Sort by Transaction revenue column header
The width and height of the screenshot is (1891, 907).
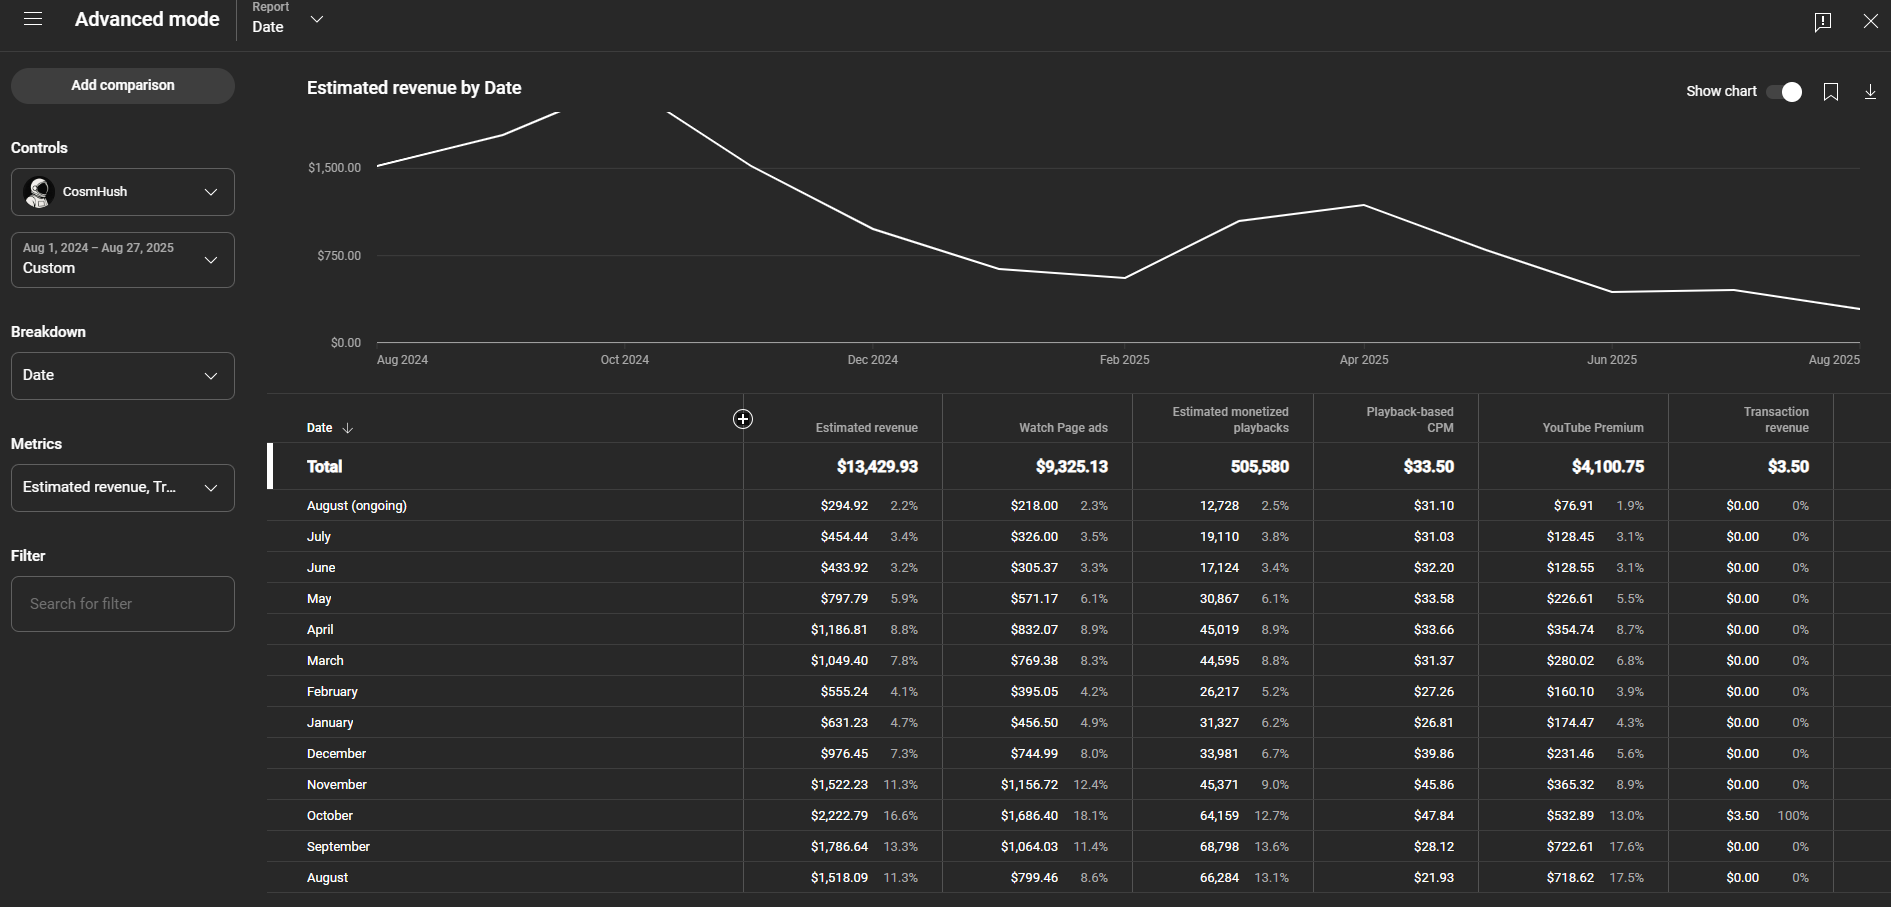click(1776, 420)
